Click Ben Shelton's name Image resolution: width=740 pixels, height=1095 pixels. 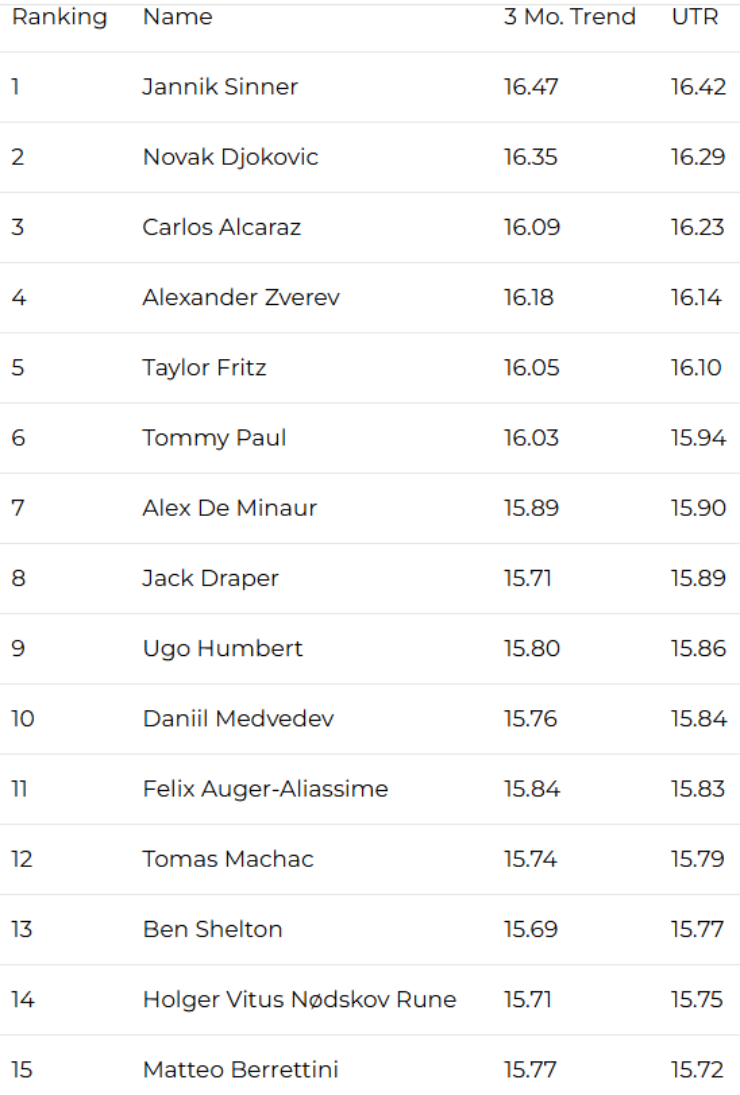(212, 929)
